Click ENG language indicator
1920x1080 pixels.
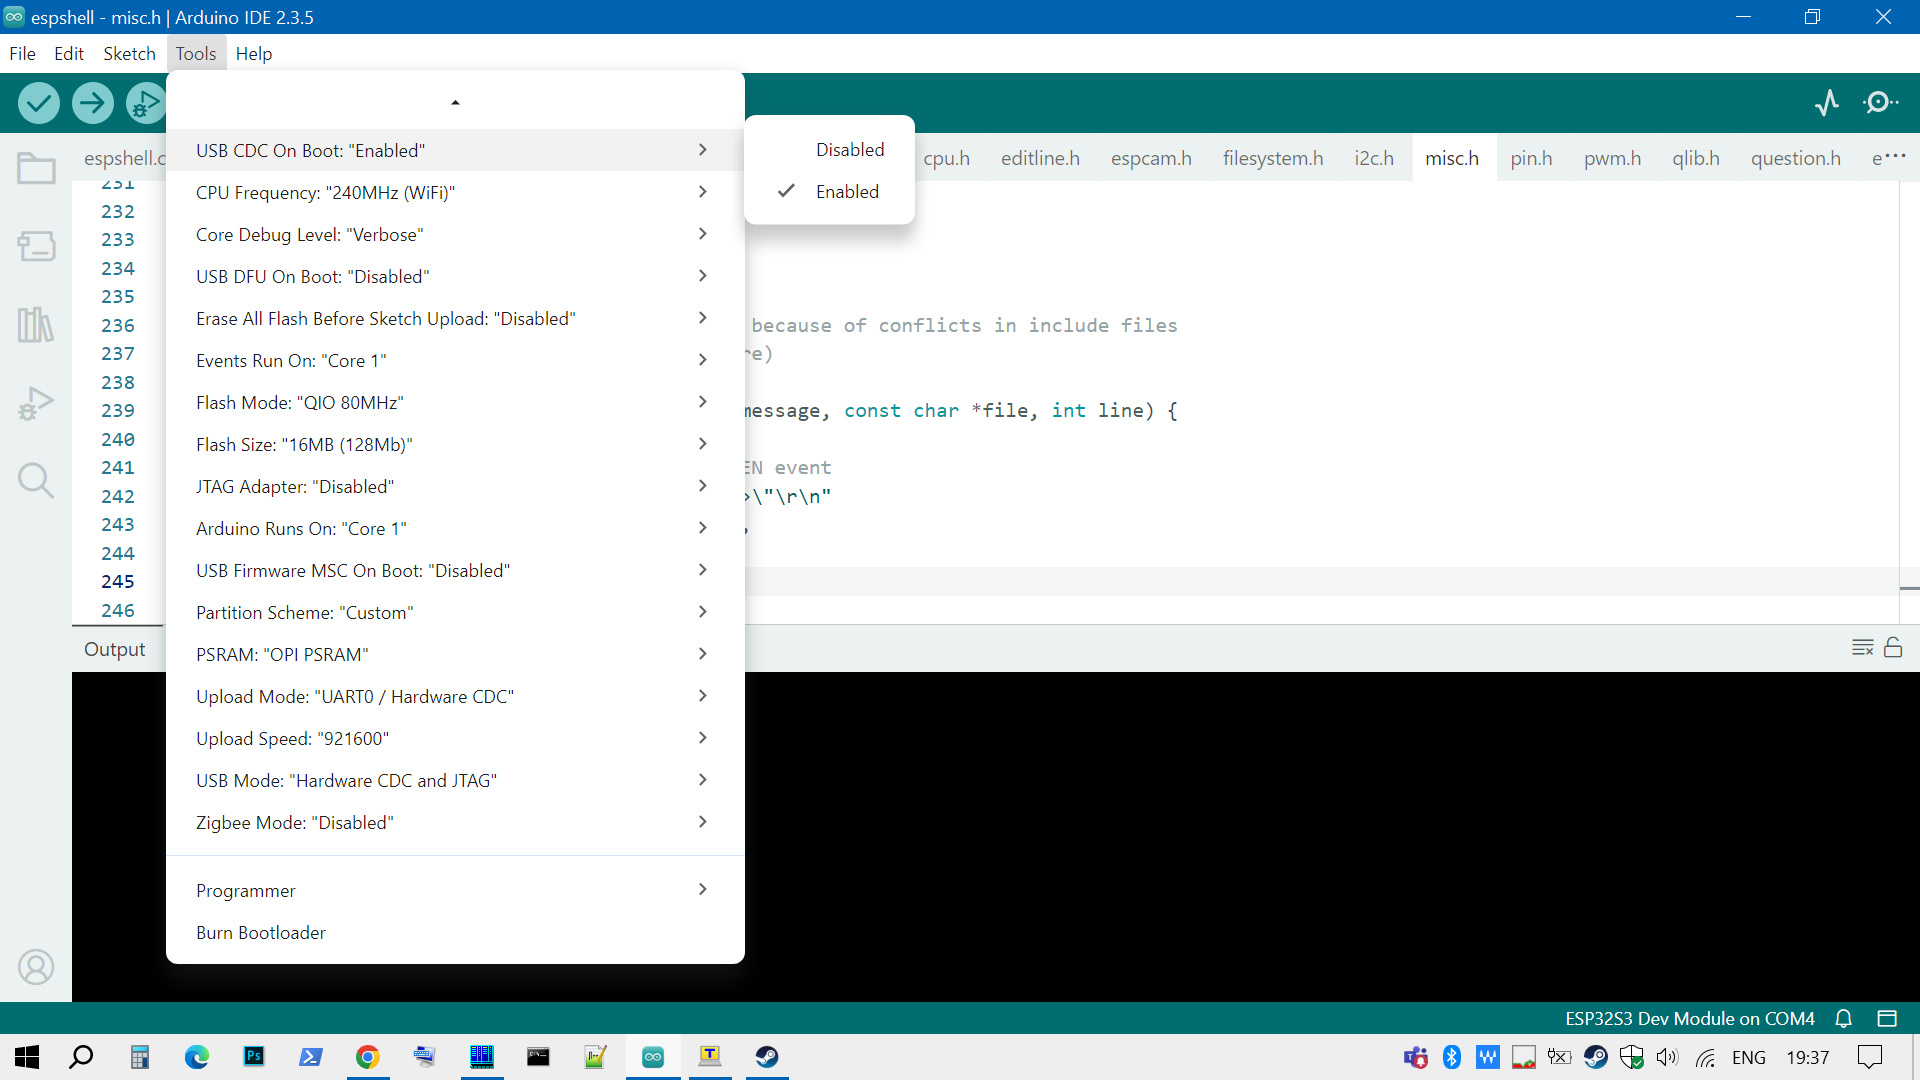click(1748, 1057)
